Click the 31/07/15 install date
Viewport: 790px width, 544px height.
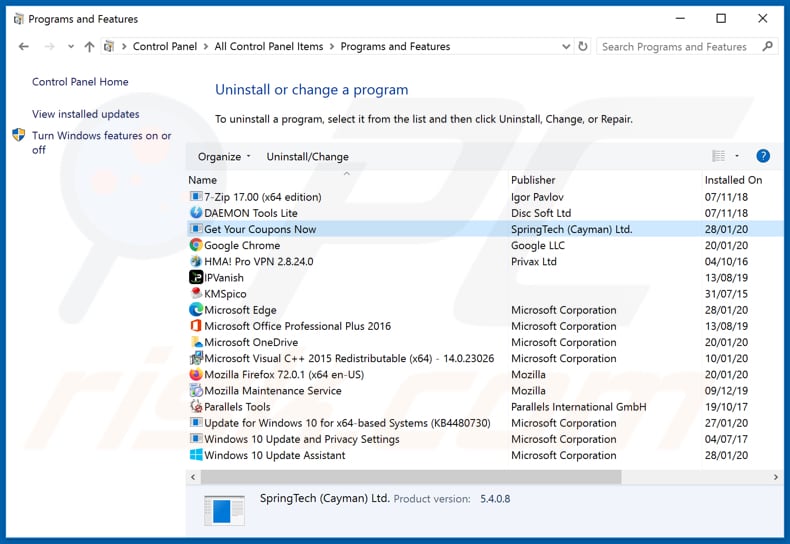[726, 294]
